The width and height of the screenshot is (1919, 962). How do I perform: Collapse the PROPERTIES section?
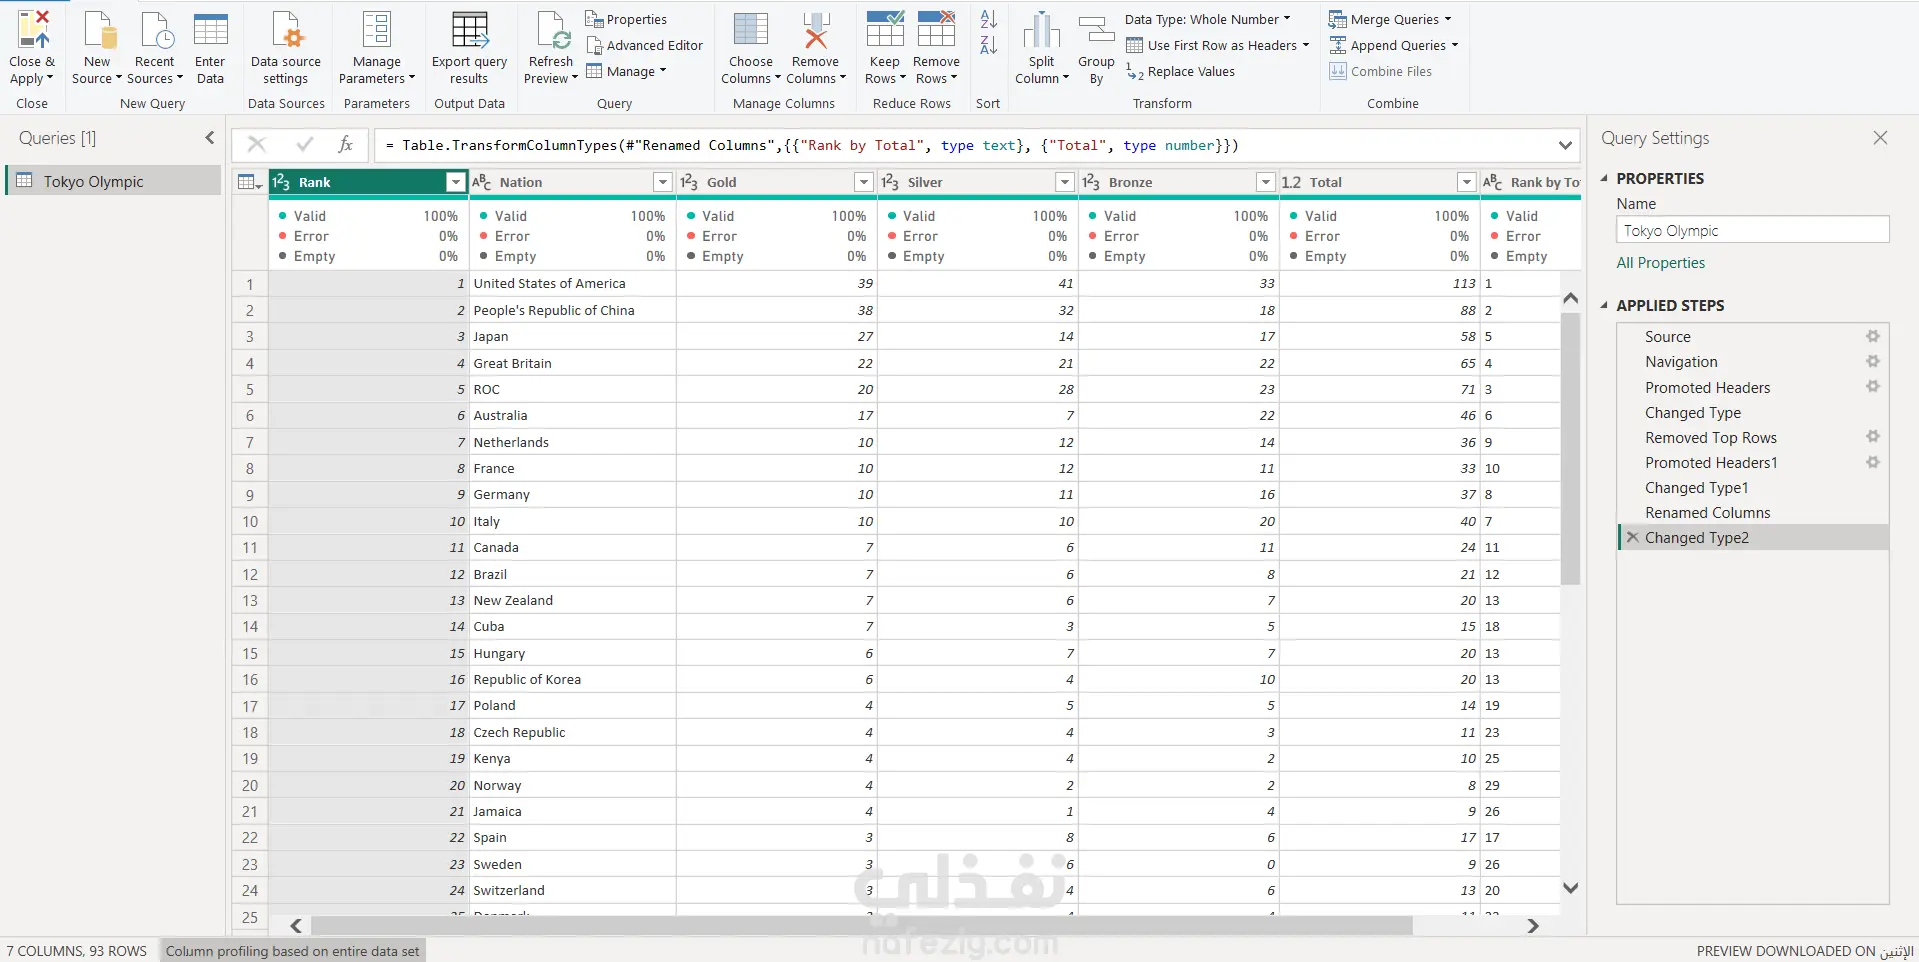coord(1604,178)
